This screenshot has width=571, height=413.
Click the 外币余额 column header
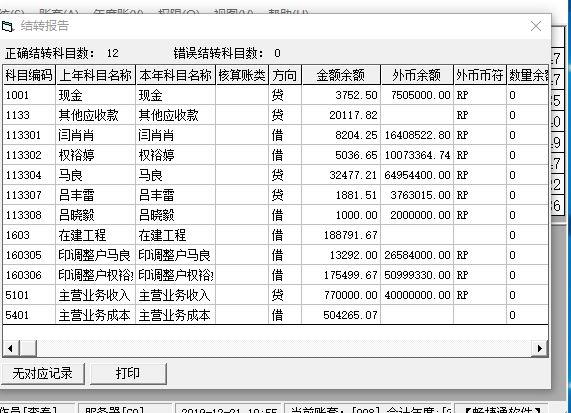[x=417, y=75]
